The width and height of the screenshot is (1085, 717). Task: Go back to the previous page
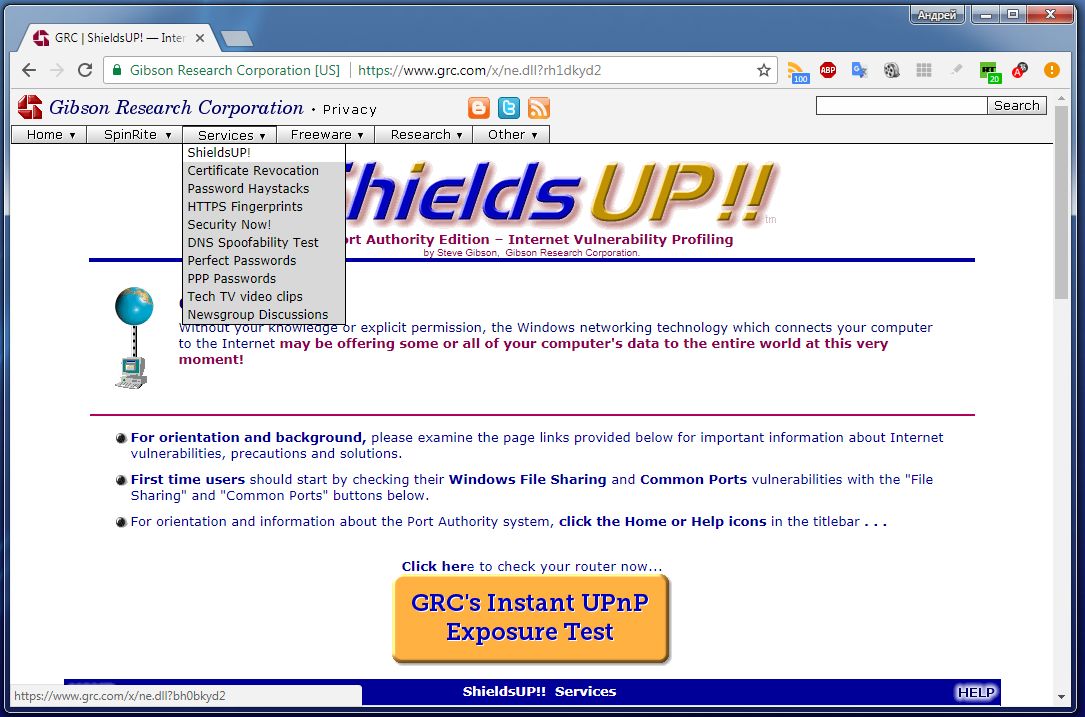pos(28,70)
